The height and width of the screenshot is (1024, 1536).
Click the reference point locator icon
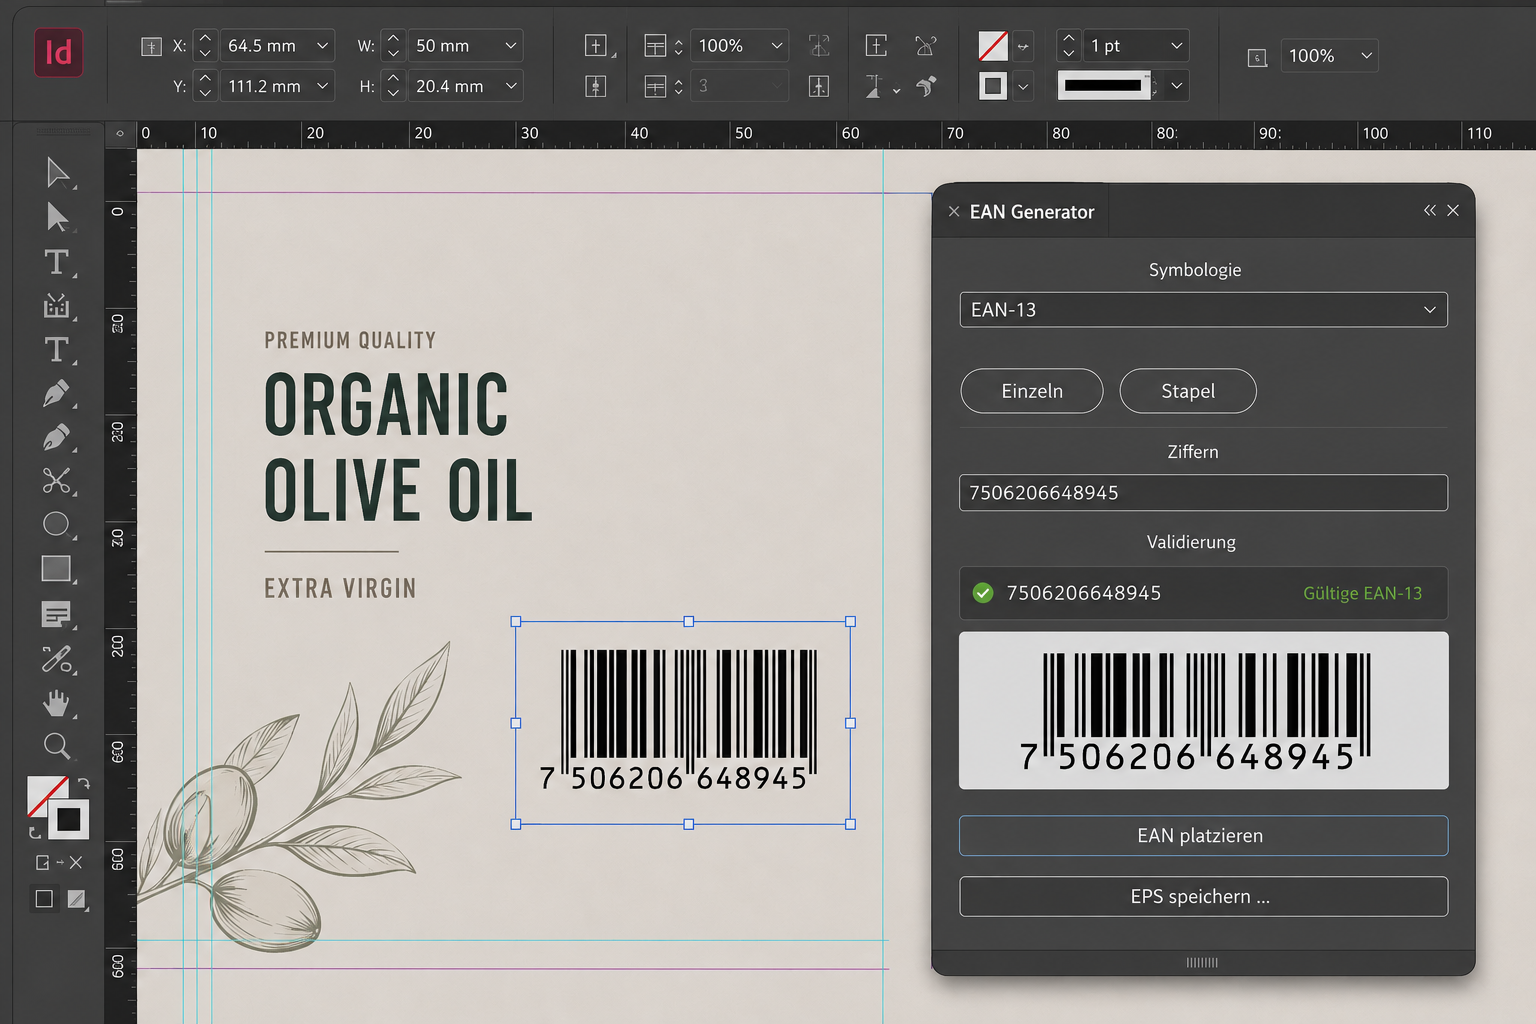[x=151, y=46]
